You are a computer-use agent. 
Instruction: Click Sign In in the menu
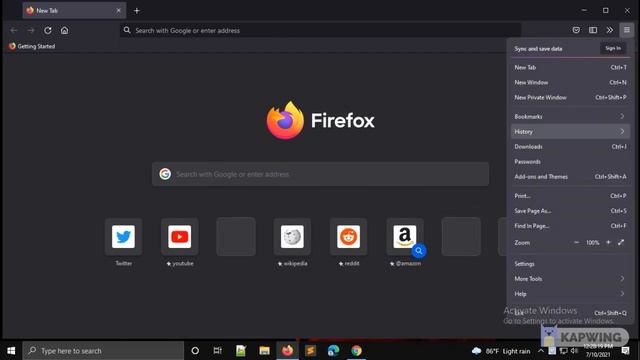click(613, 48)
